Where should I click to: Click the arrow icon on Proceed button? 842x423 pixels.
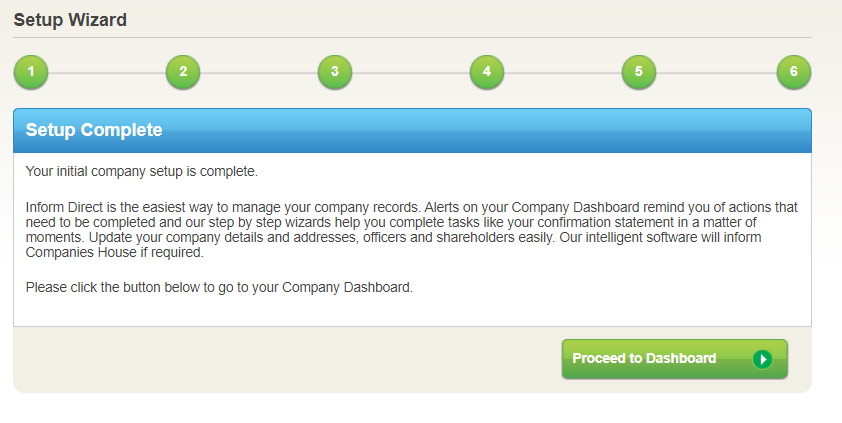[x=763, y=359]
